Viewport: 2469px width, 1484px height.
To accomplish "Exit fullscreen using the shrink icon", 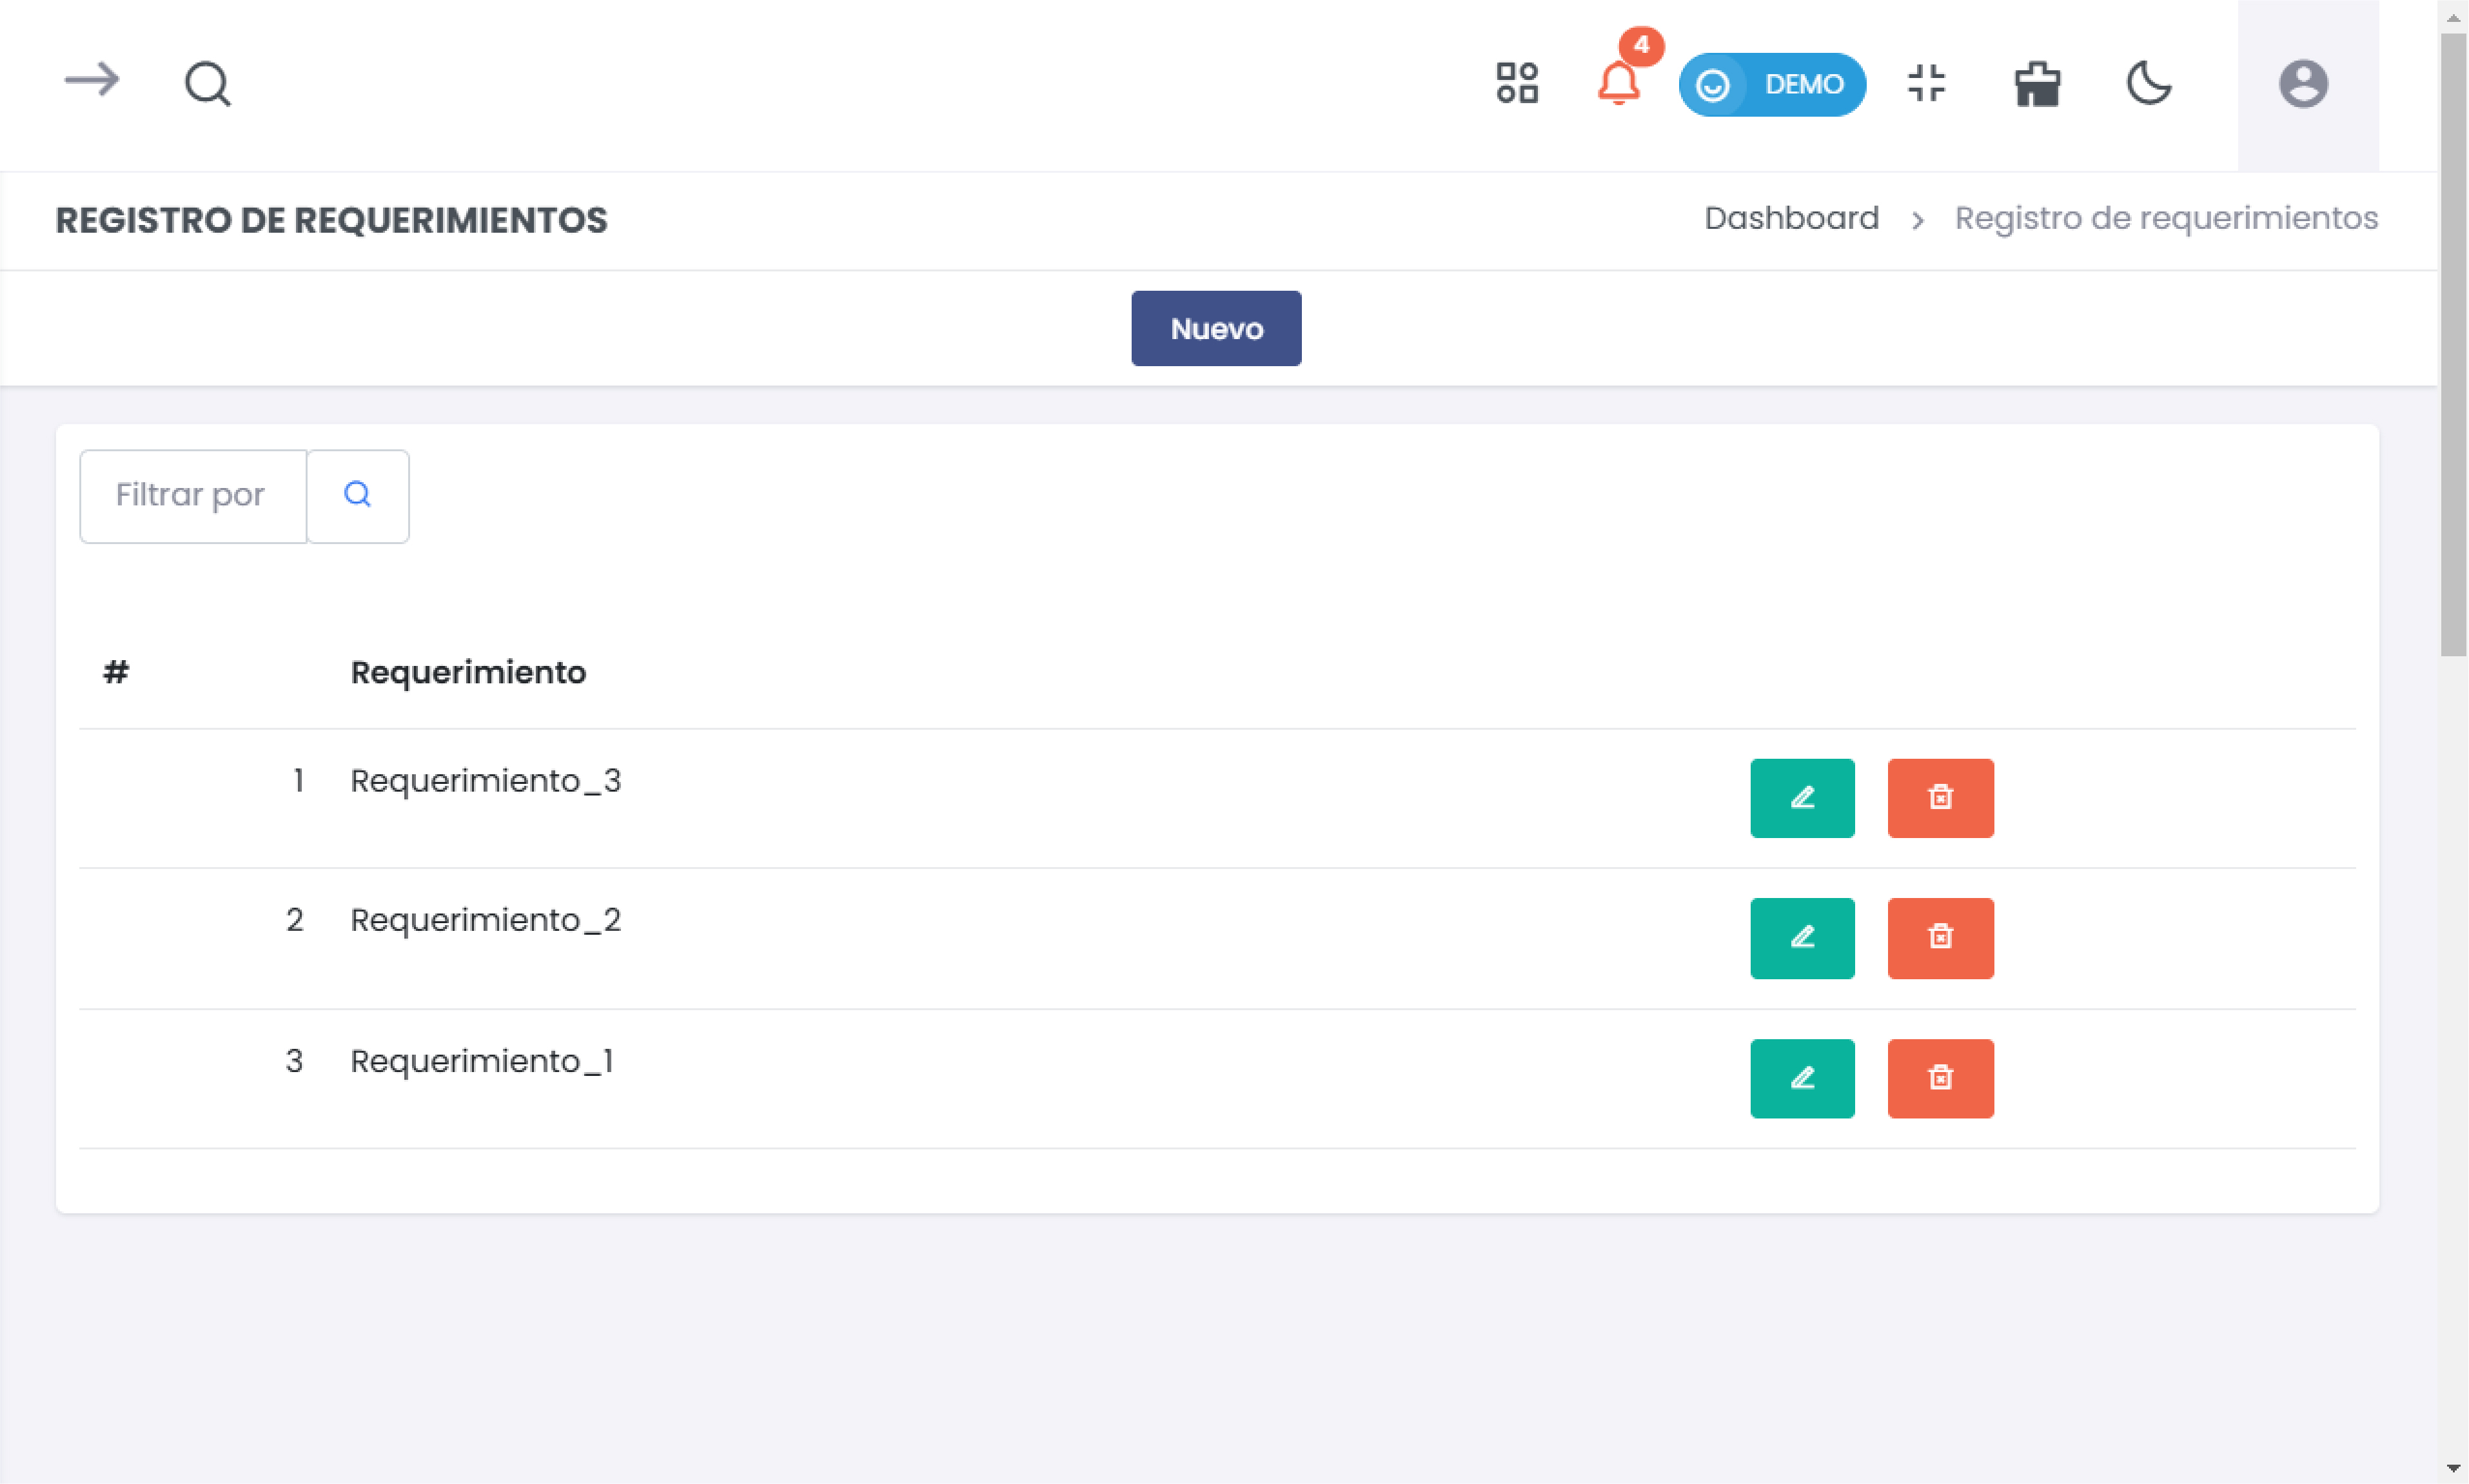I will coord(1926,83).
